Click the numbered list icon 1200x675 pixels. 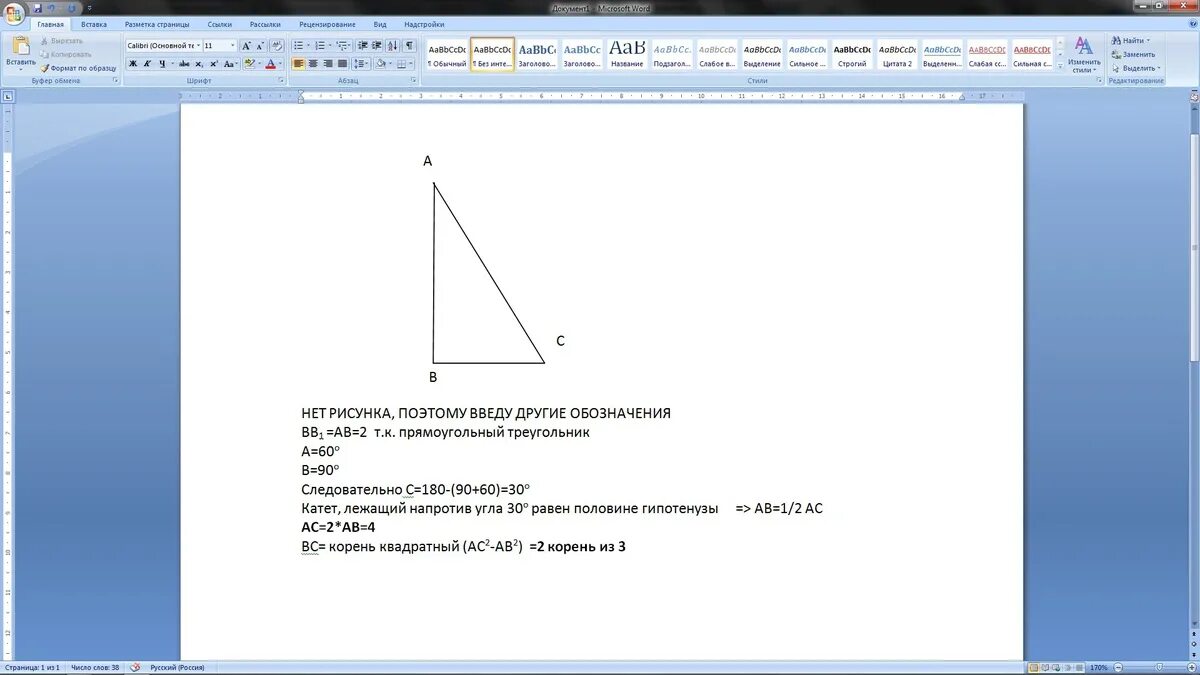pyautogui.click(x=320, y=45)
